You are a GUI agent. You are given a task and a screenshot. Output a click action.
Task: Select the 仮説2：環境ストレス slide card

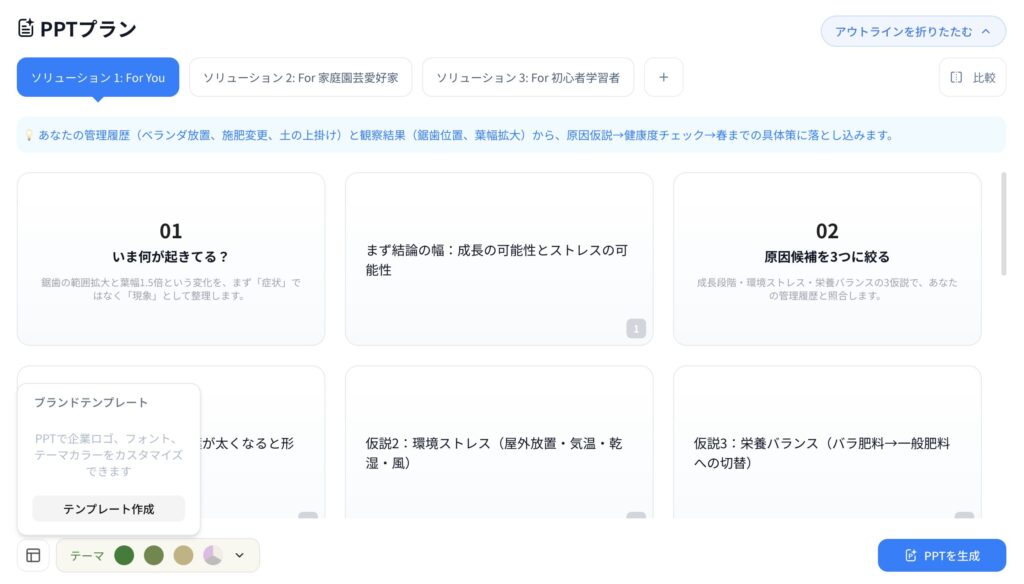click(499, 453)
